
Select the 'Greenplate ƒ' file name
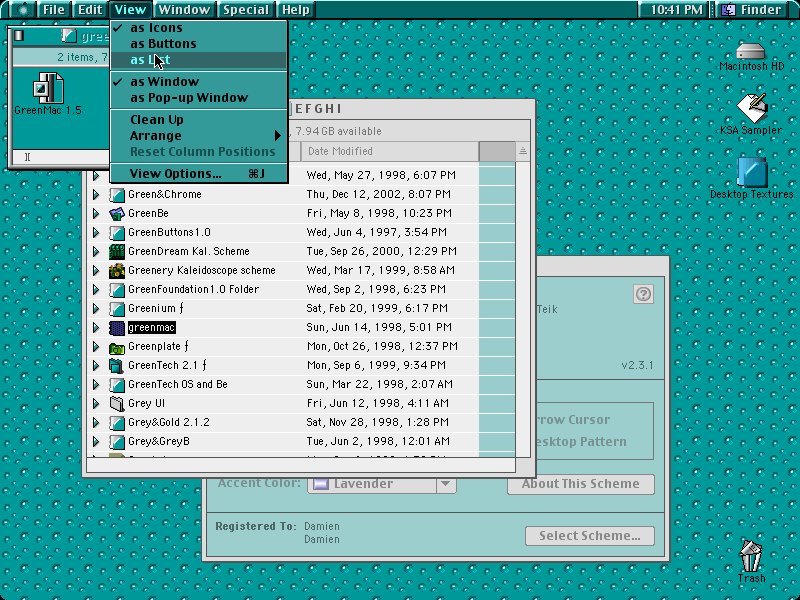[158, 347]
